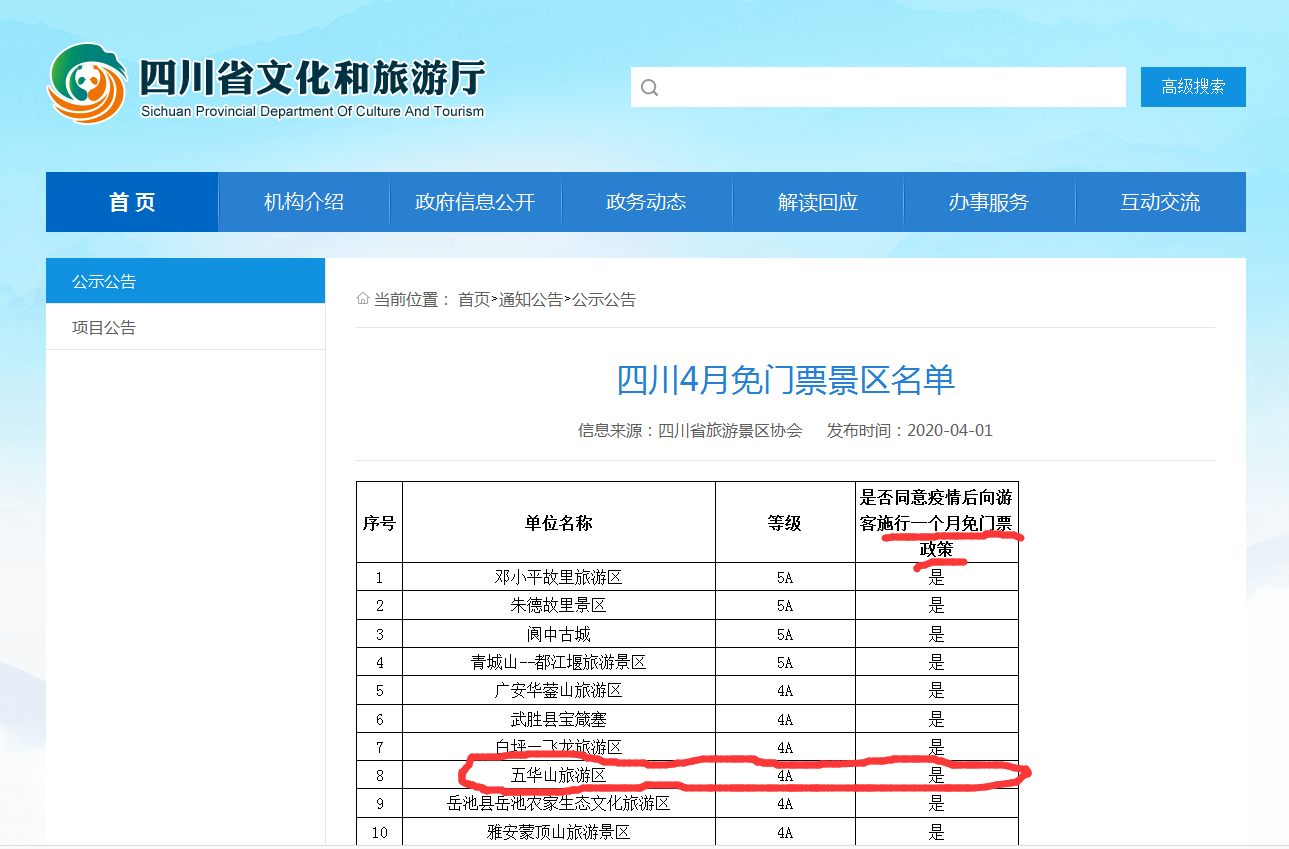Click the 通知公告 breadcrumb link
Viewport: 1289px width, 849px height.
(x=531, y=300)
